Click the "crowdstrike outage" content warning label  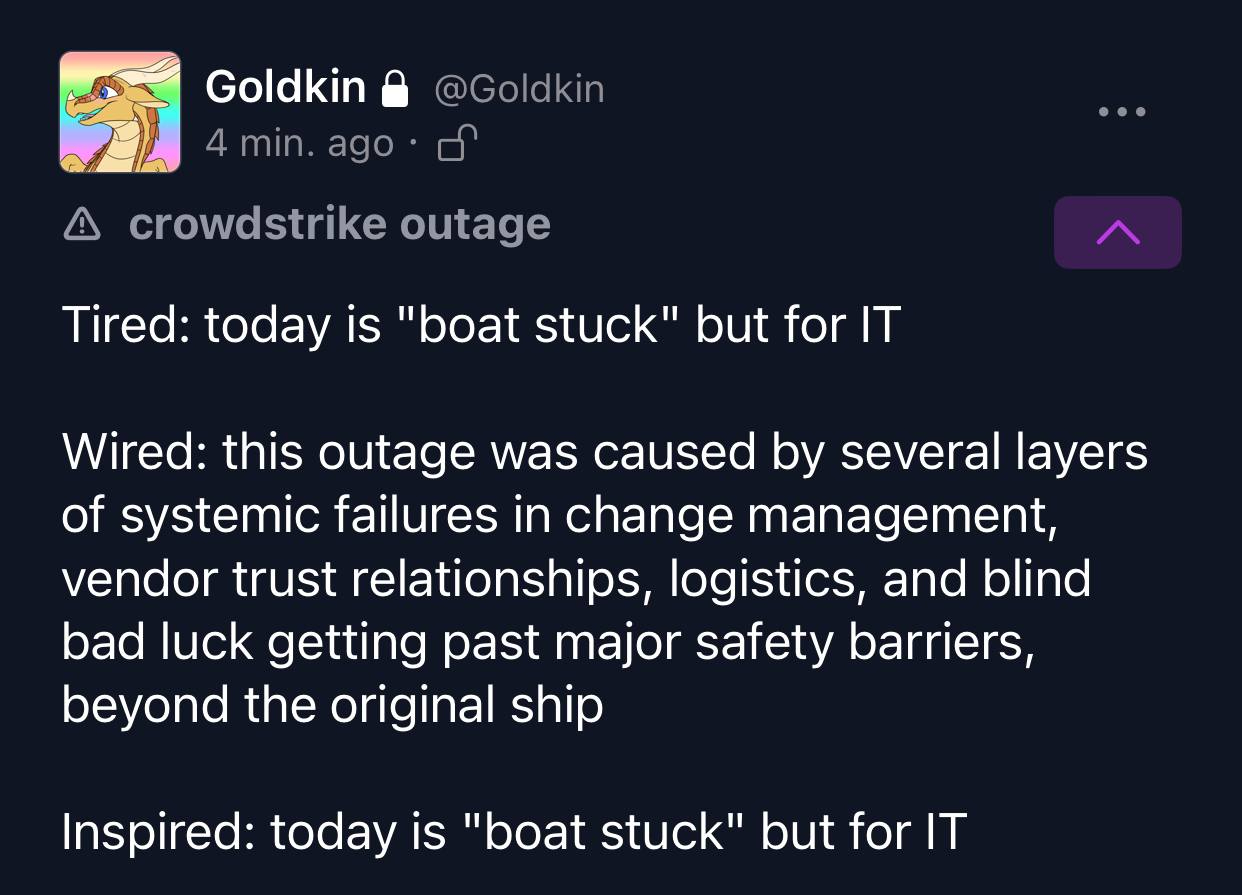coord(340,225)
